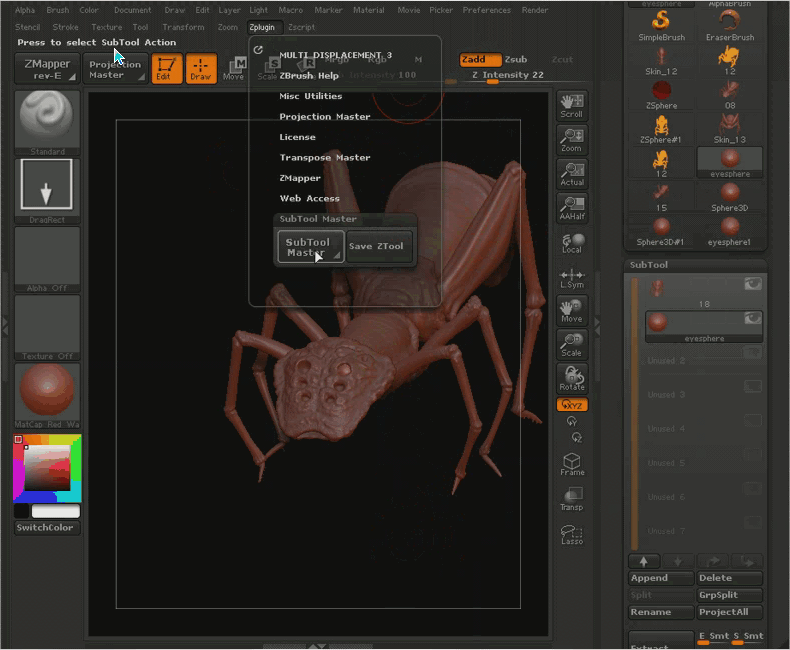Activate the Lasso selection icon
Image resolution: width=790 pixels, height=650 pixels.
pyautogui.click(x=572, y=534)
